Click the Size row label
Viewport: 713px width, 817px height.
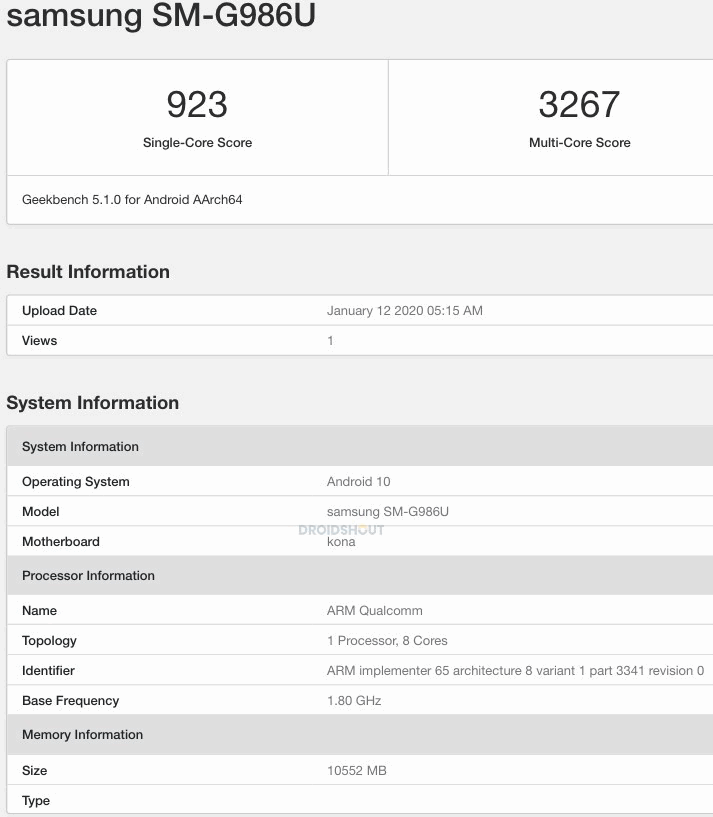[34, 771]
